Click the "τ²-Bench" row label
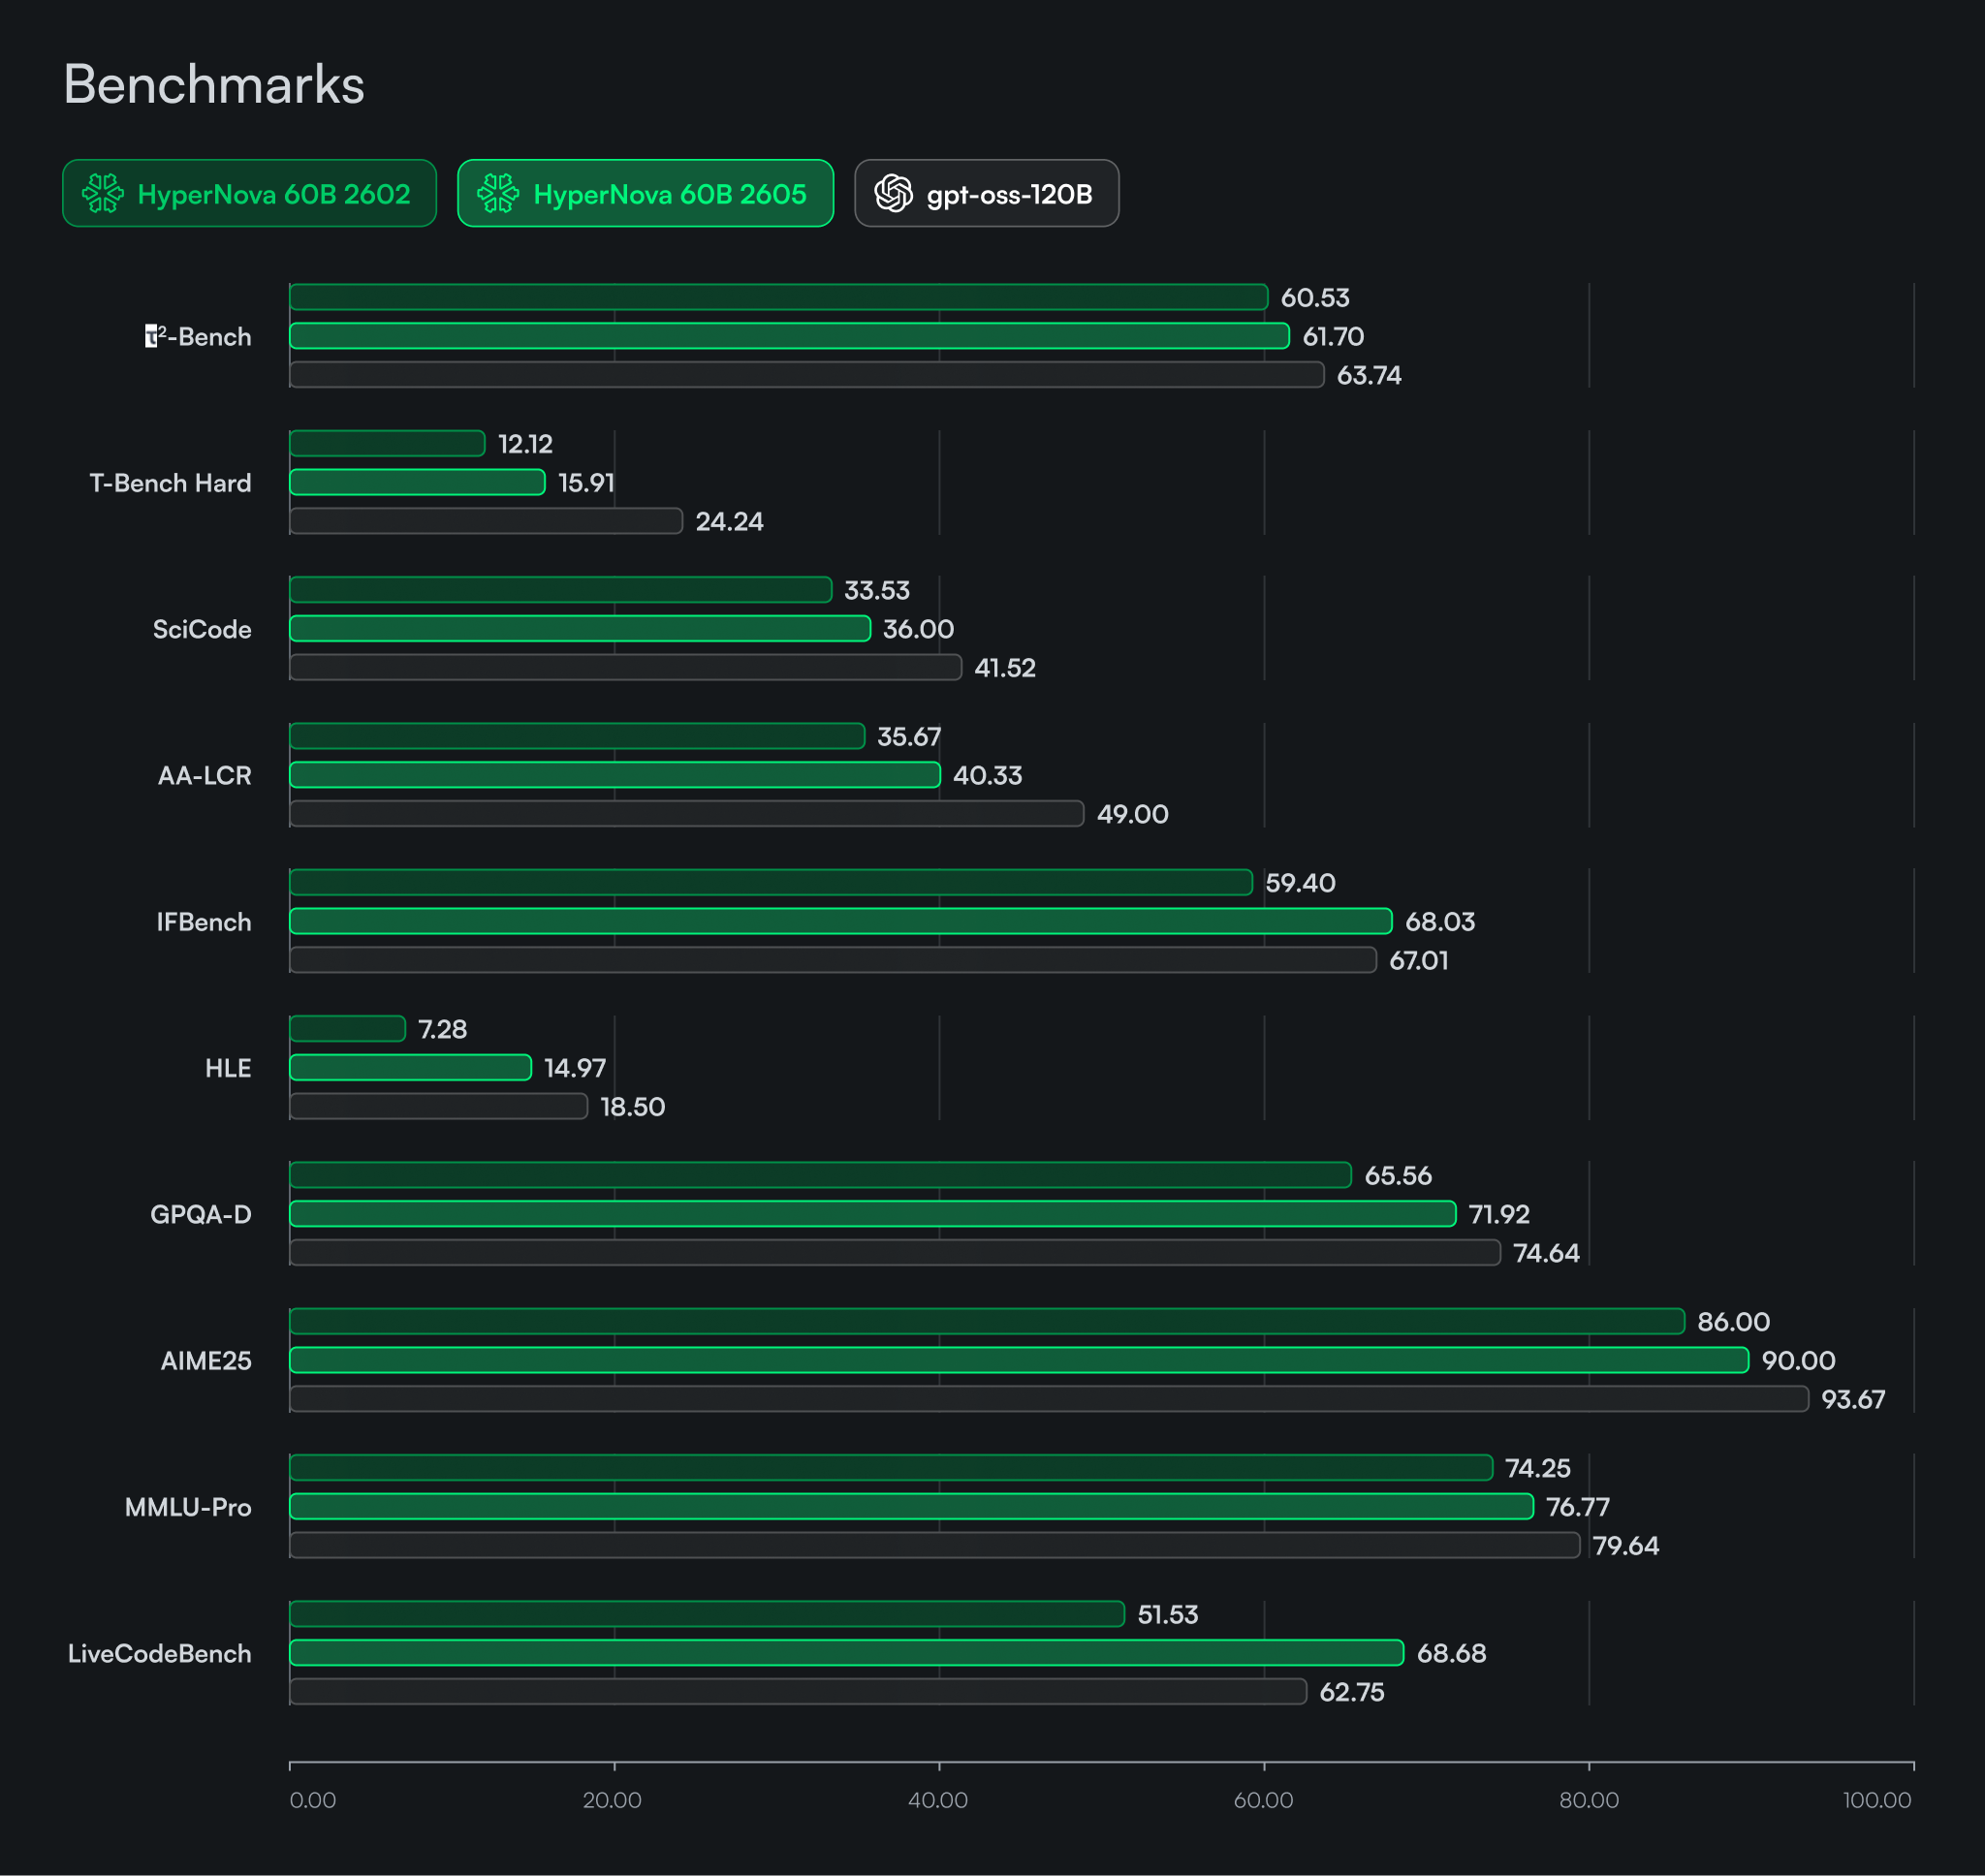Screen dimensions: 1985x1876 pos(198,336)
